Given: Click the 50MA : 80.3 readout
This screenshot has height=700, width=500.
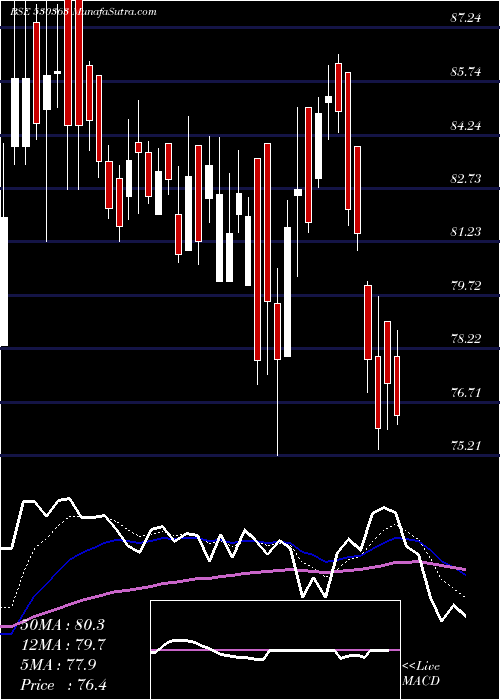Looking at the screenshot, I should (60, 625).
